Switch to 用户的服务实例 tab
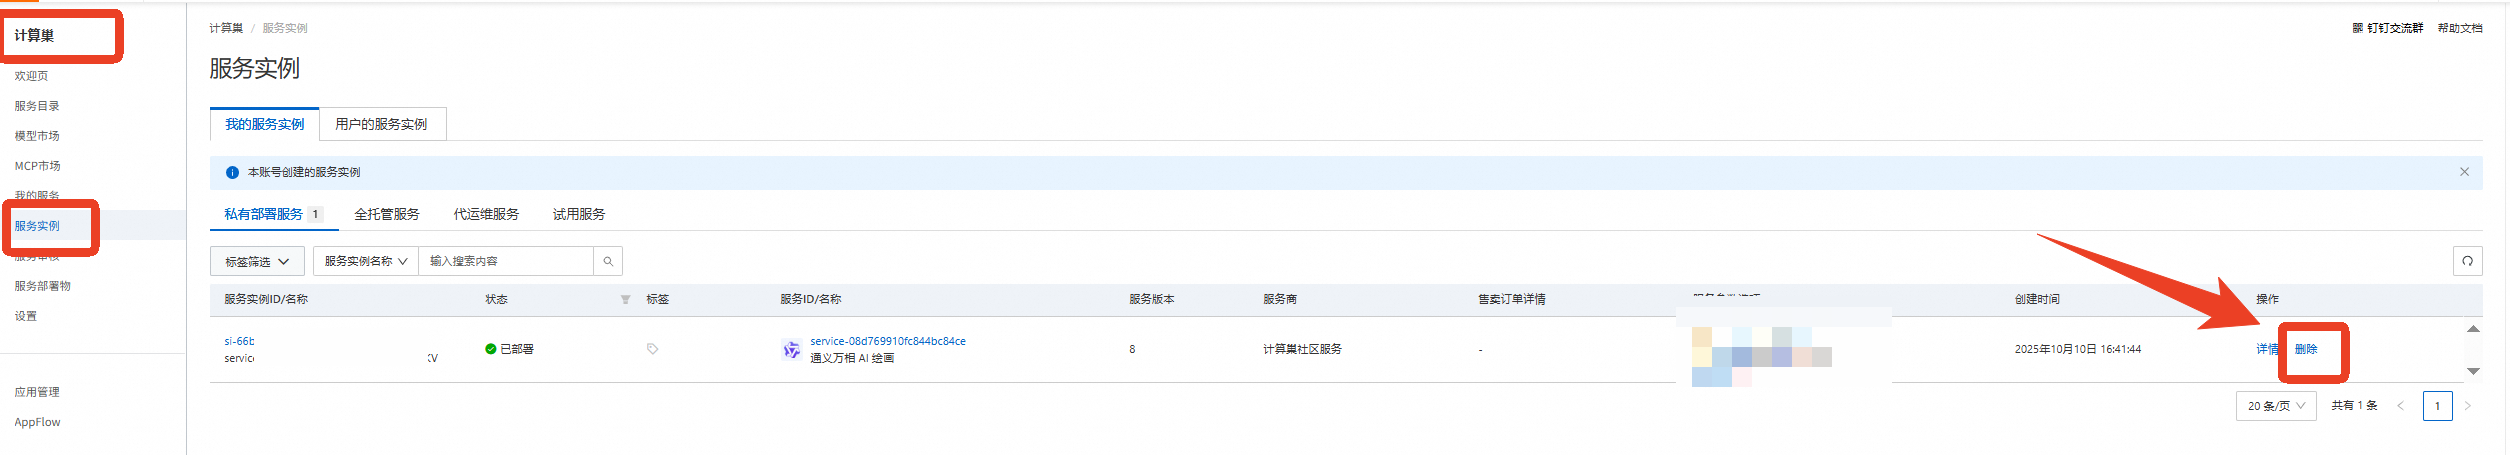Viewport: 2510px width, 455px height. pyautogui.click(x=381, y=124)
